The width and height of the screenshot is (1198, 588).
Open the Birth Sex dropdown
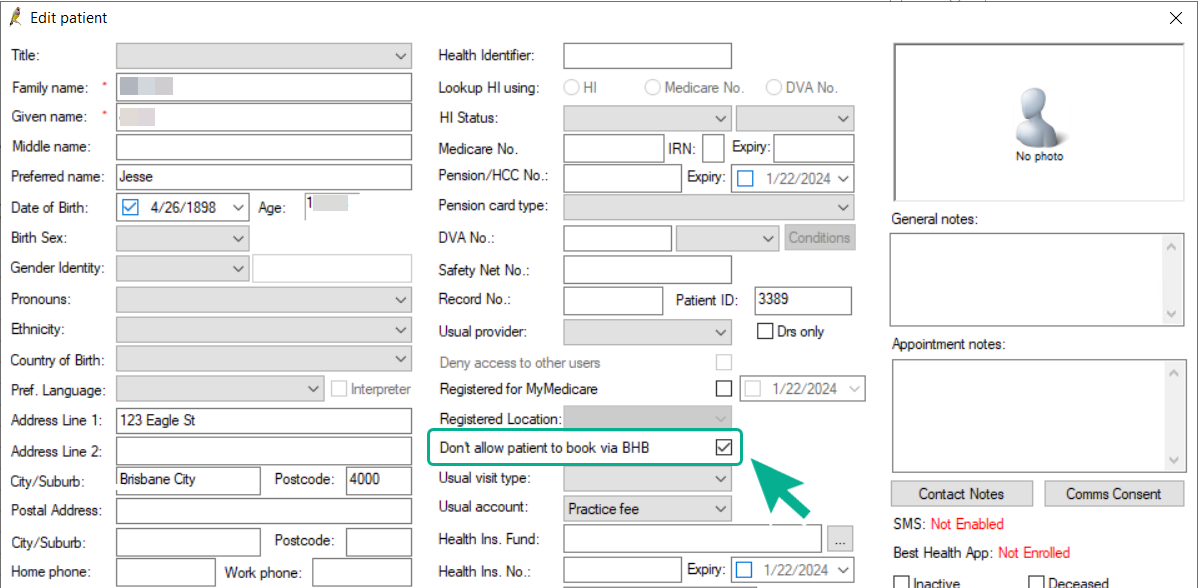point(183,237)
